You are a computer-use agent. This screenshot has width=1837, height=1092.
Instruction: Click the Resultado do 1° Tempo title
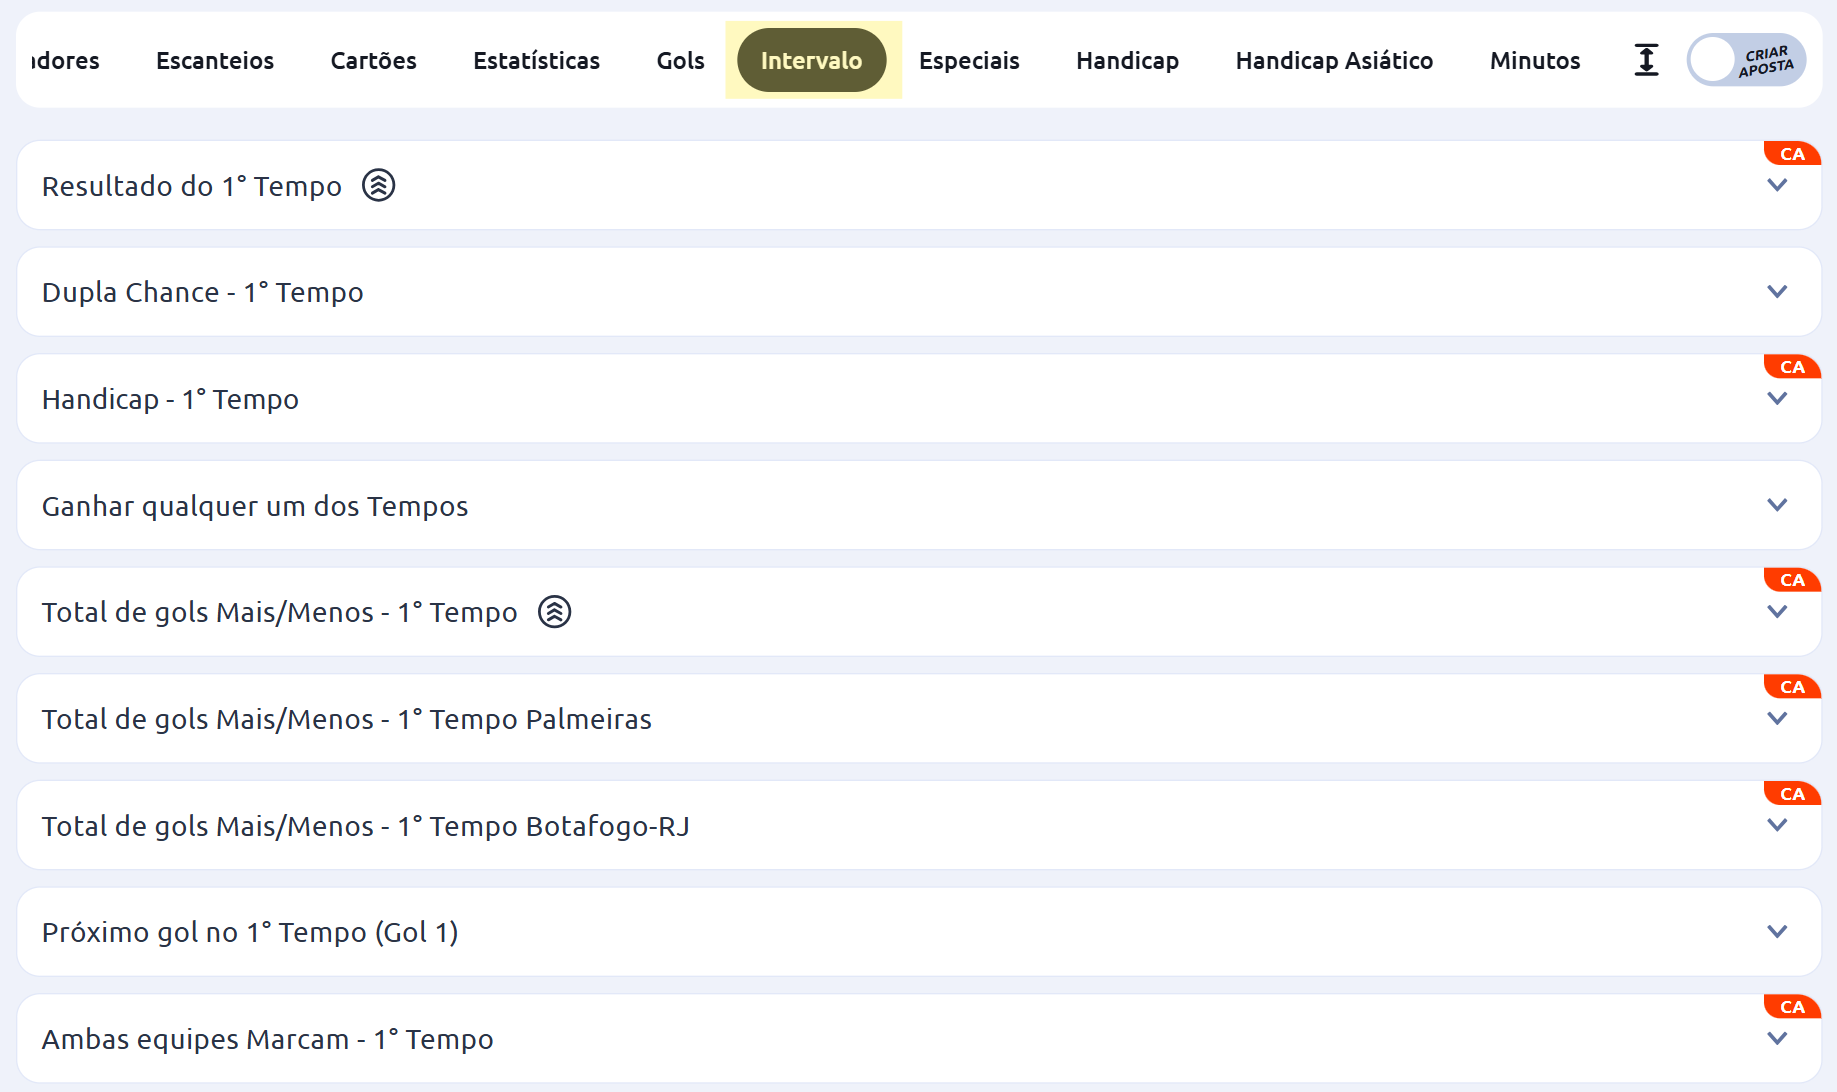(x=192, y=186)
